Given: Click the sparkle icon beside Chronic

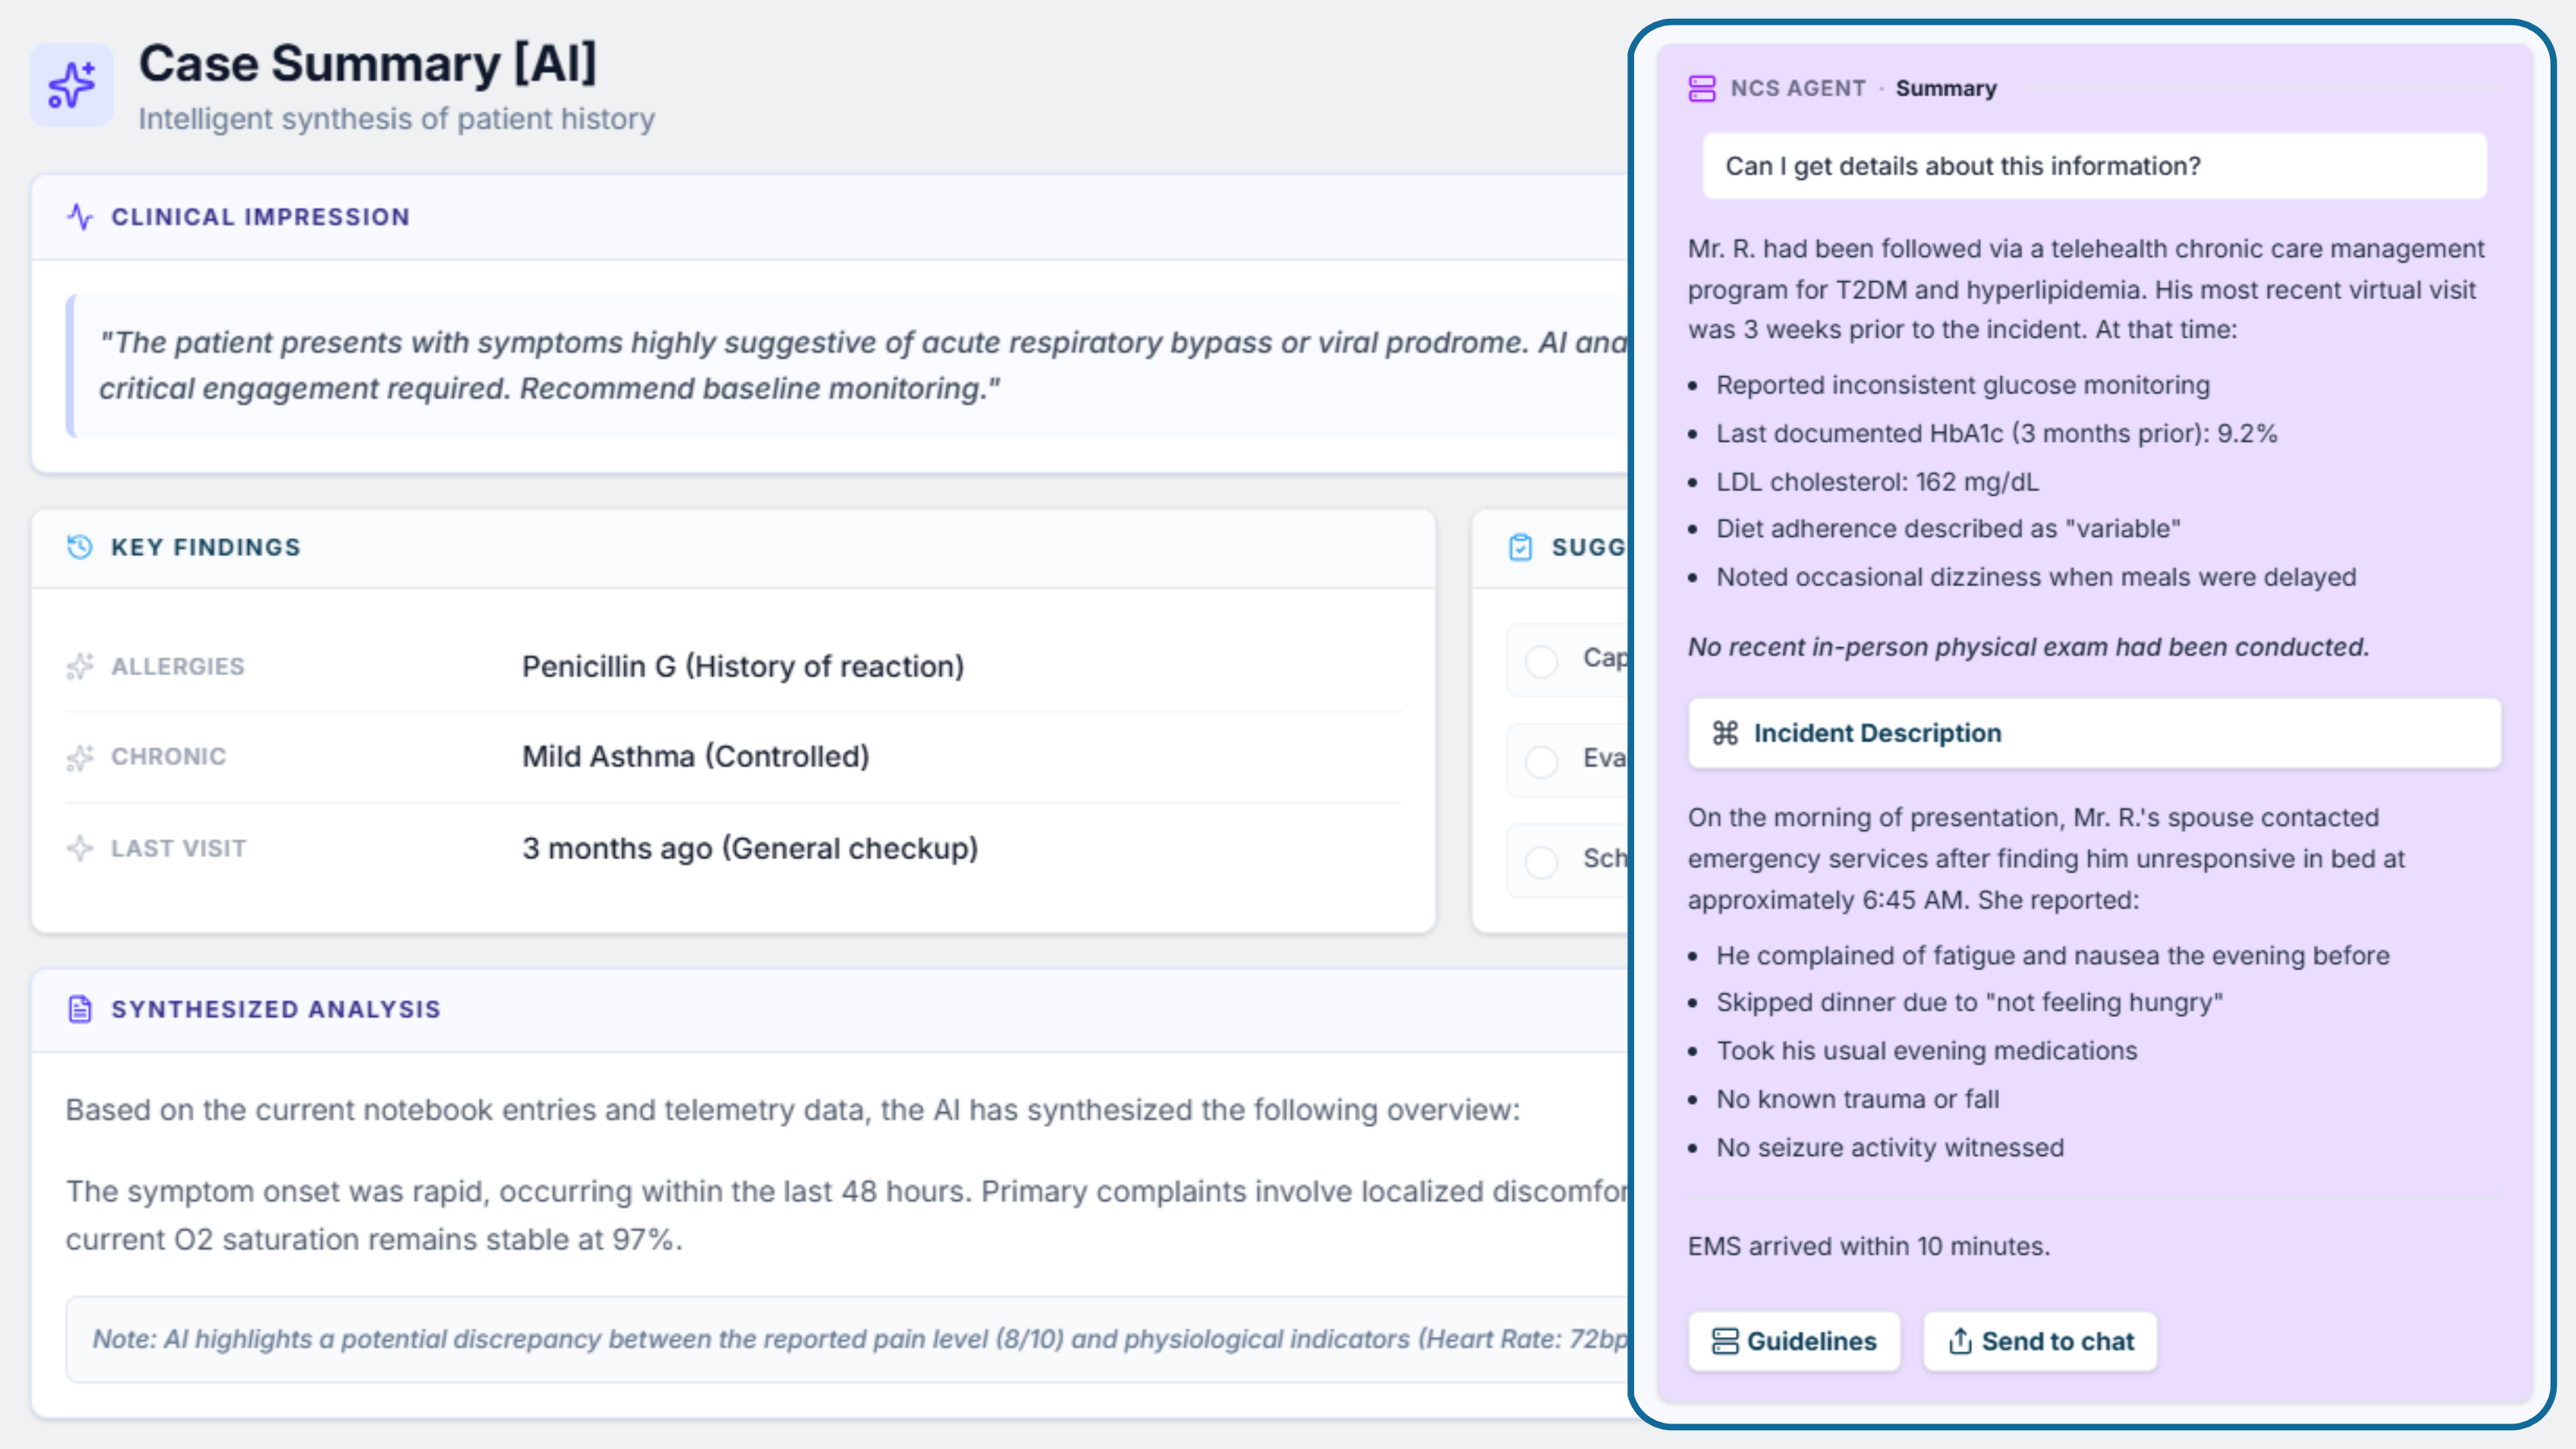Looking at the screenshot, I should tap(80, 757).
